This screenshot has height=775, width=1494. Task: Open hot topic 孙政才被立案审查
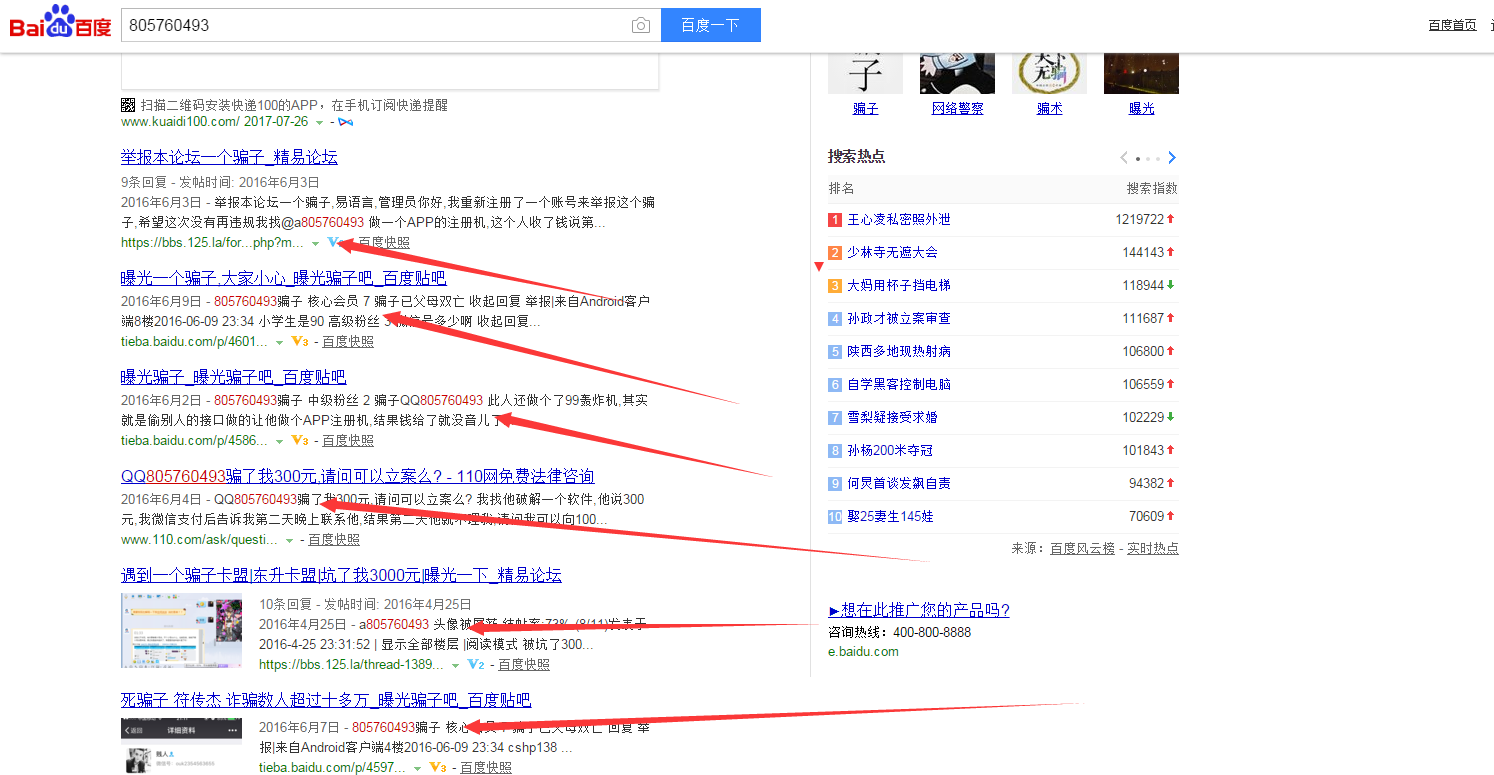point(899,318)
